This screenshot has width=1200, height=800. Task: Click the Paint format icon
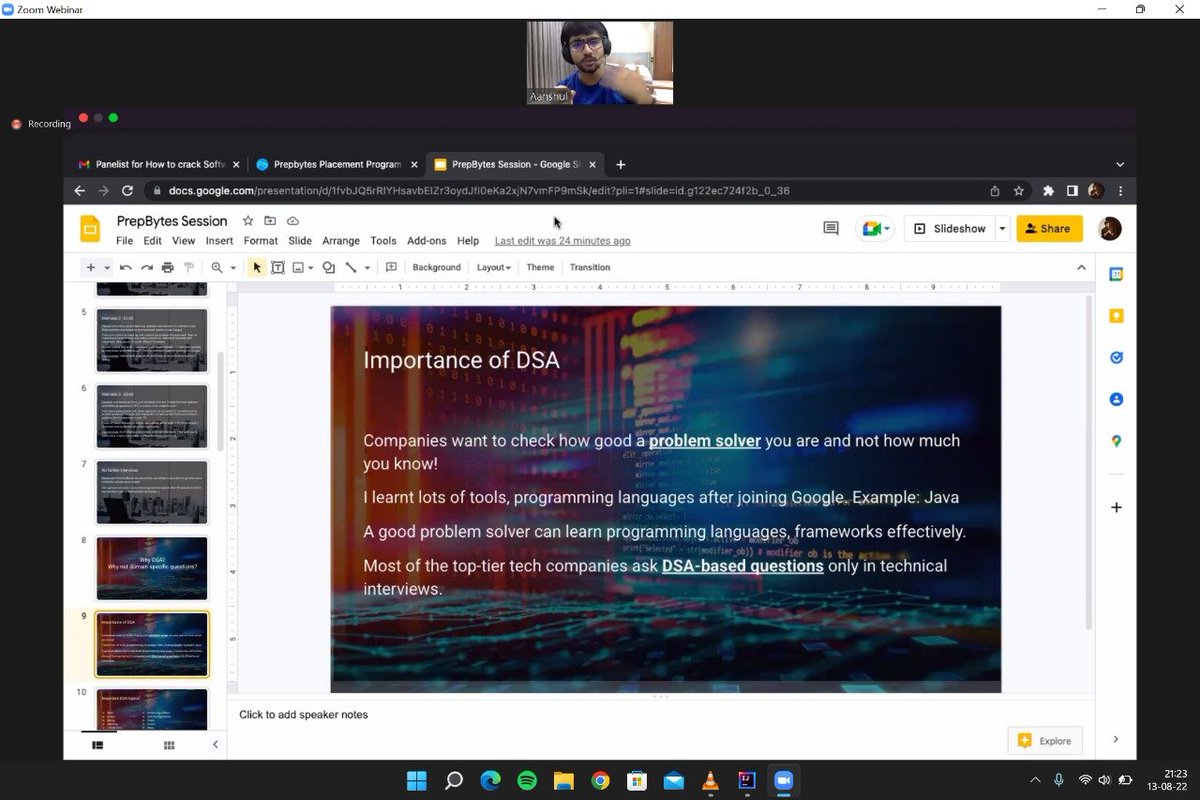189,267
